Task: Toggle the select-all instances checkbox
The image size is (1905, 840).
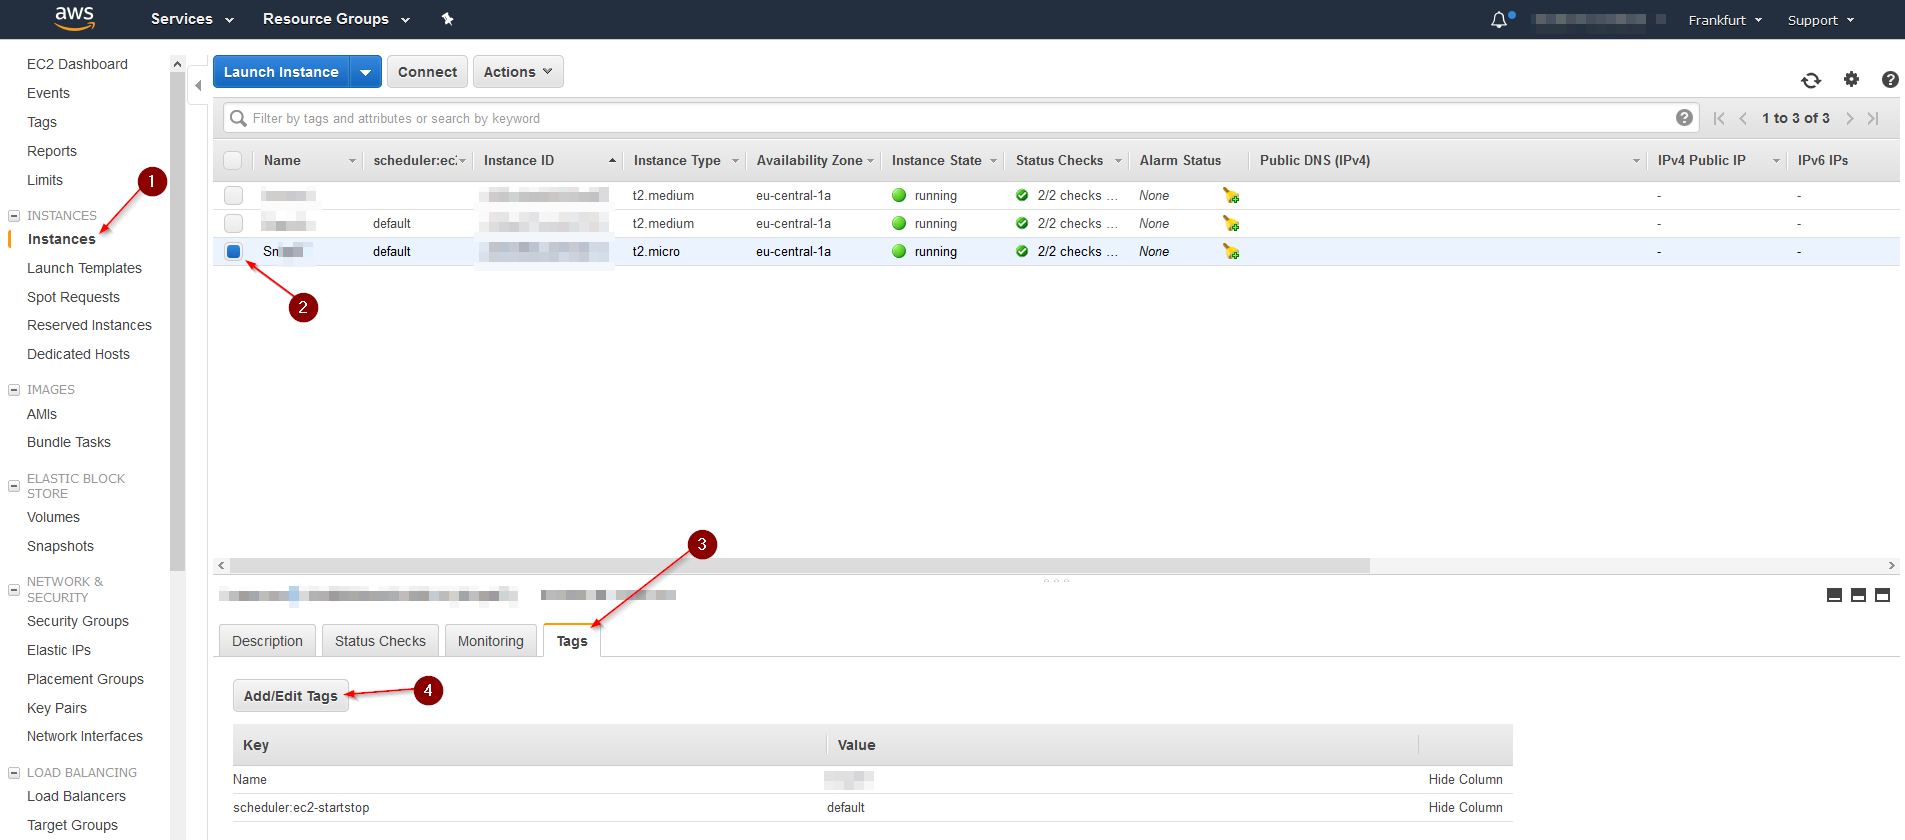Action: [x=233, y=160]
